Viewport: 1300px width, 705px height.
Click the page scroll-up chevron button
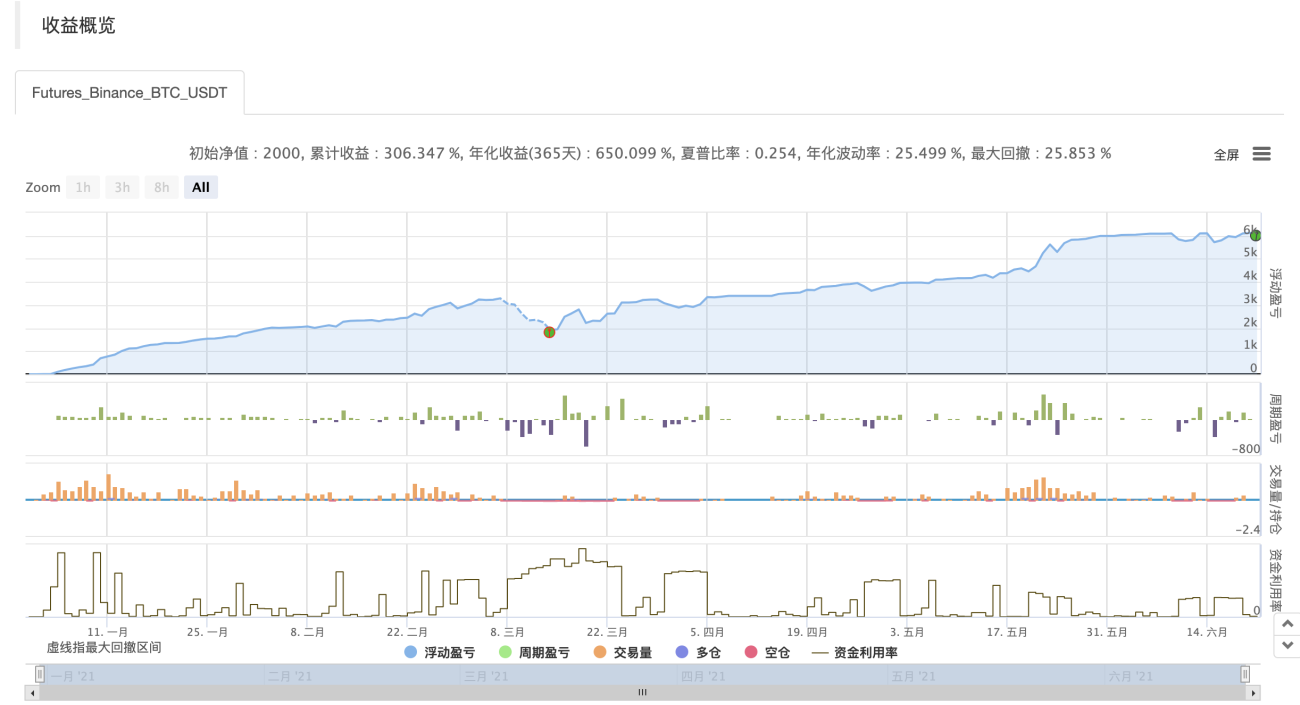[1287, 624]
